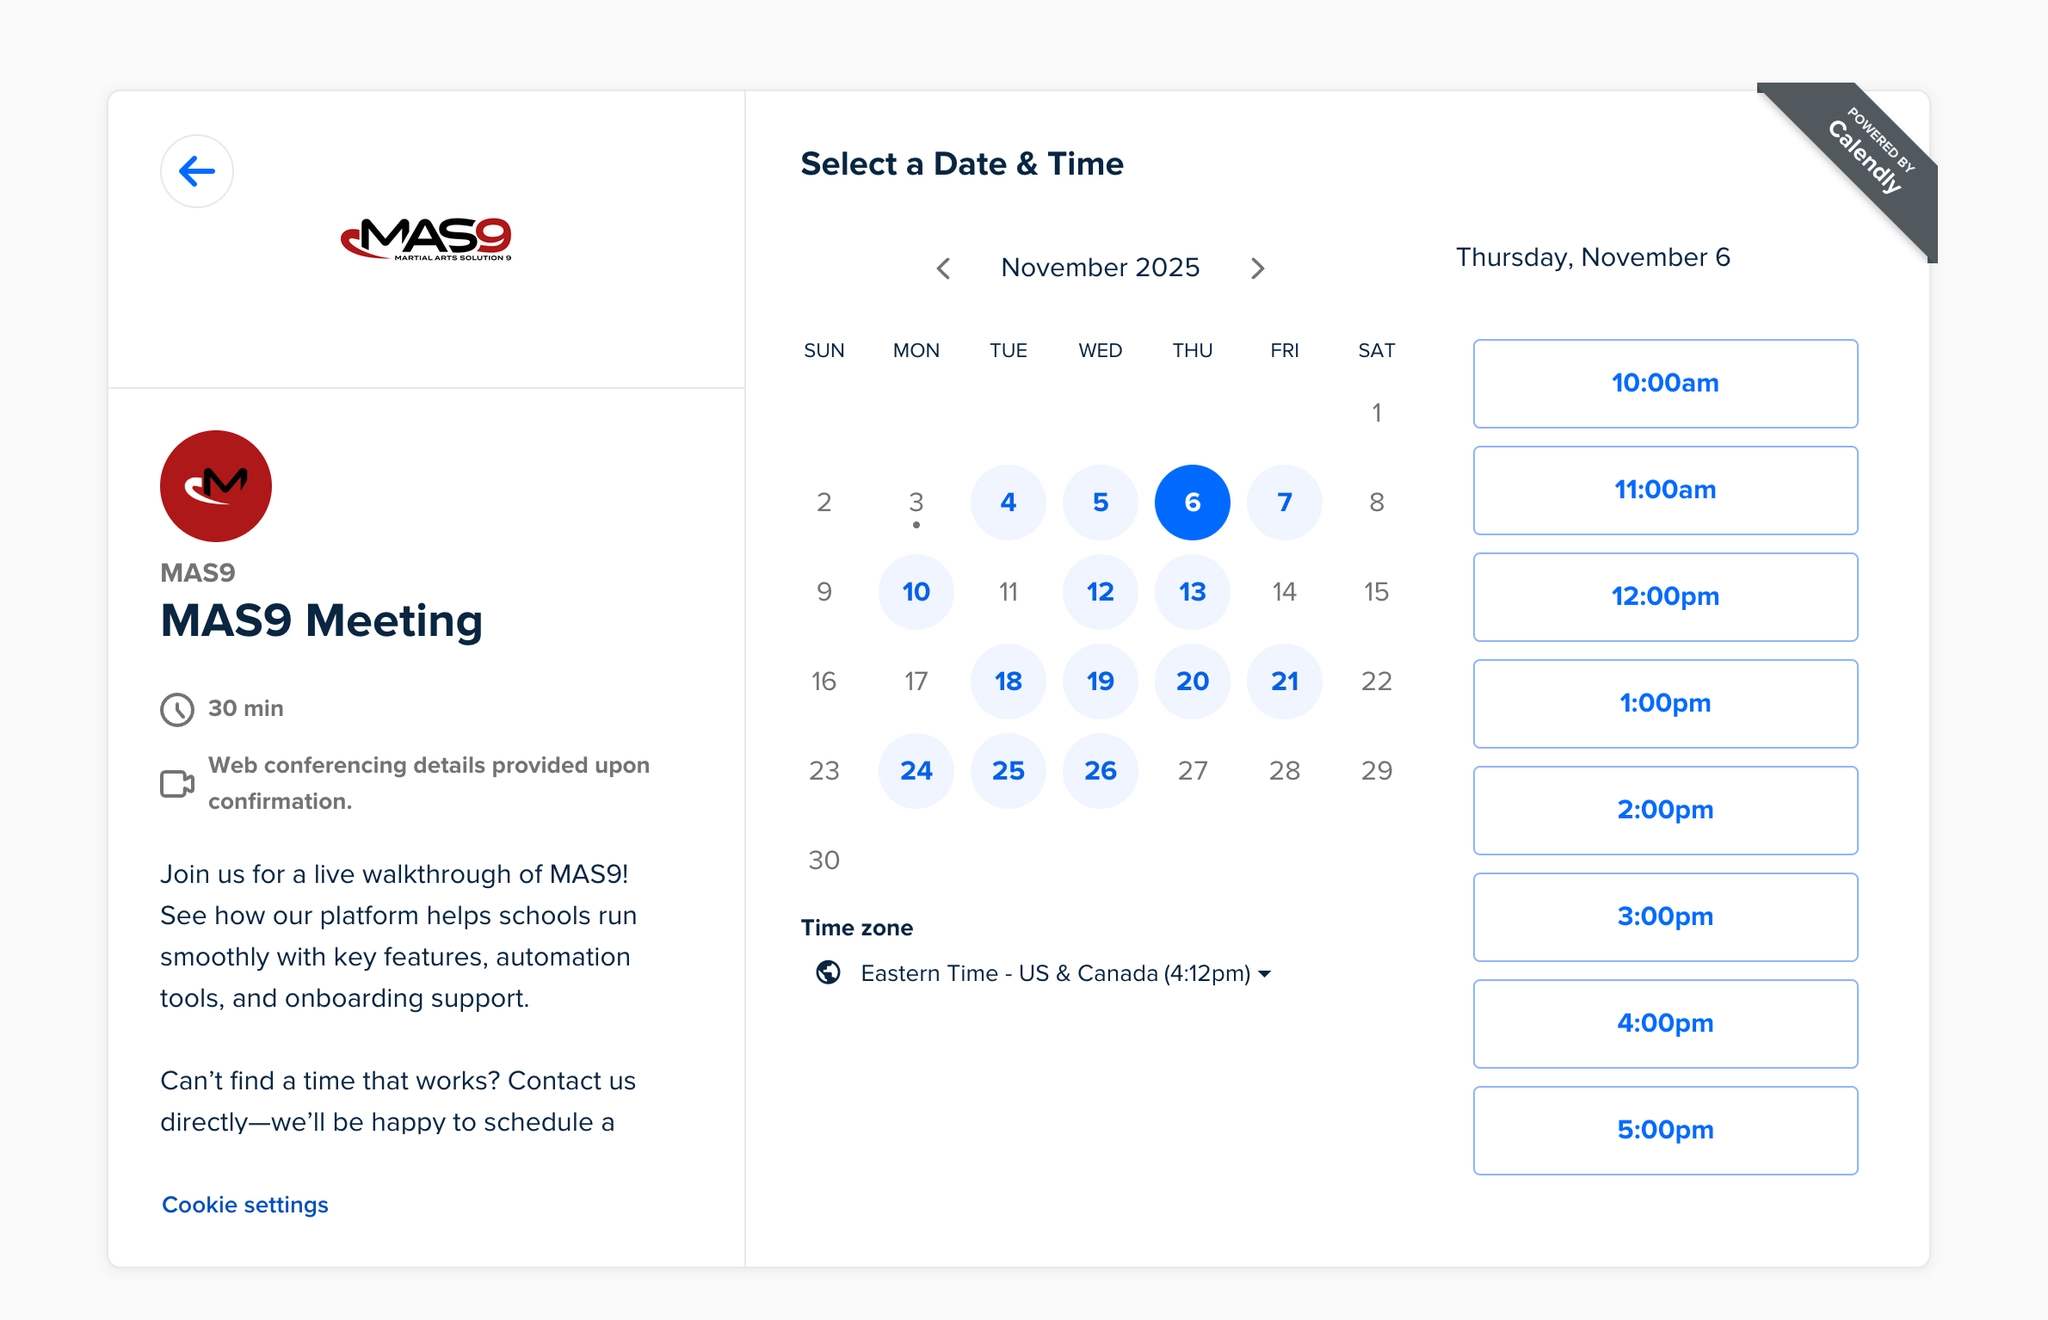Click the globe icon next to Eastern Time
Viewport: 2048px width, 1320px height.
click(828, 972)
